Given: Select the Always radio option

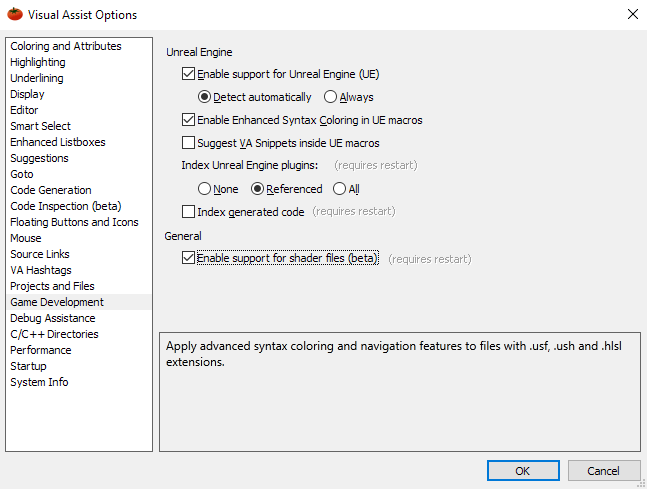Looking at the screenshot, I should coord(330,97).
